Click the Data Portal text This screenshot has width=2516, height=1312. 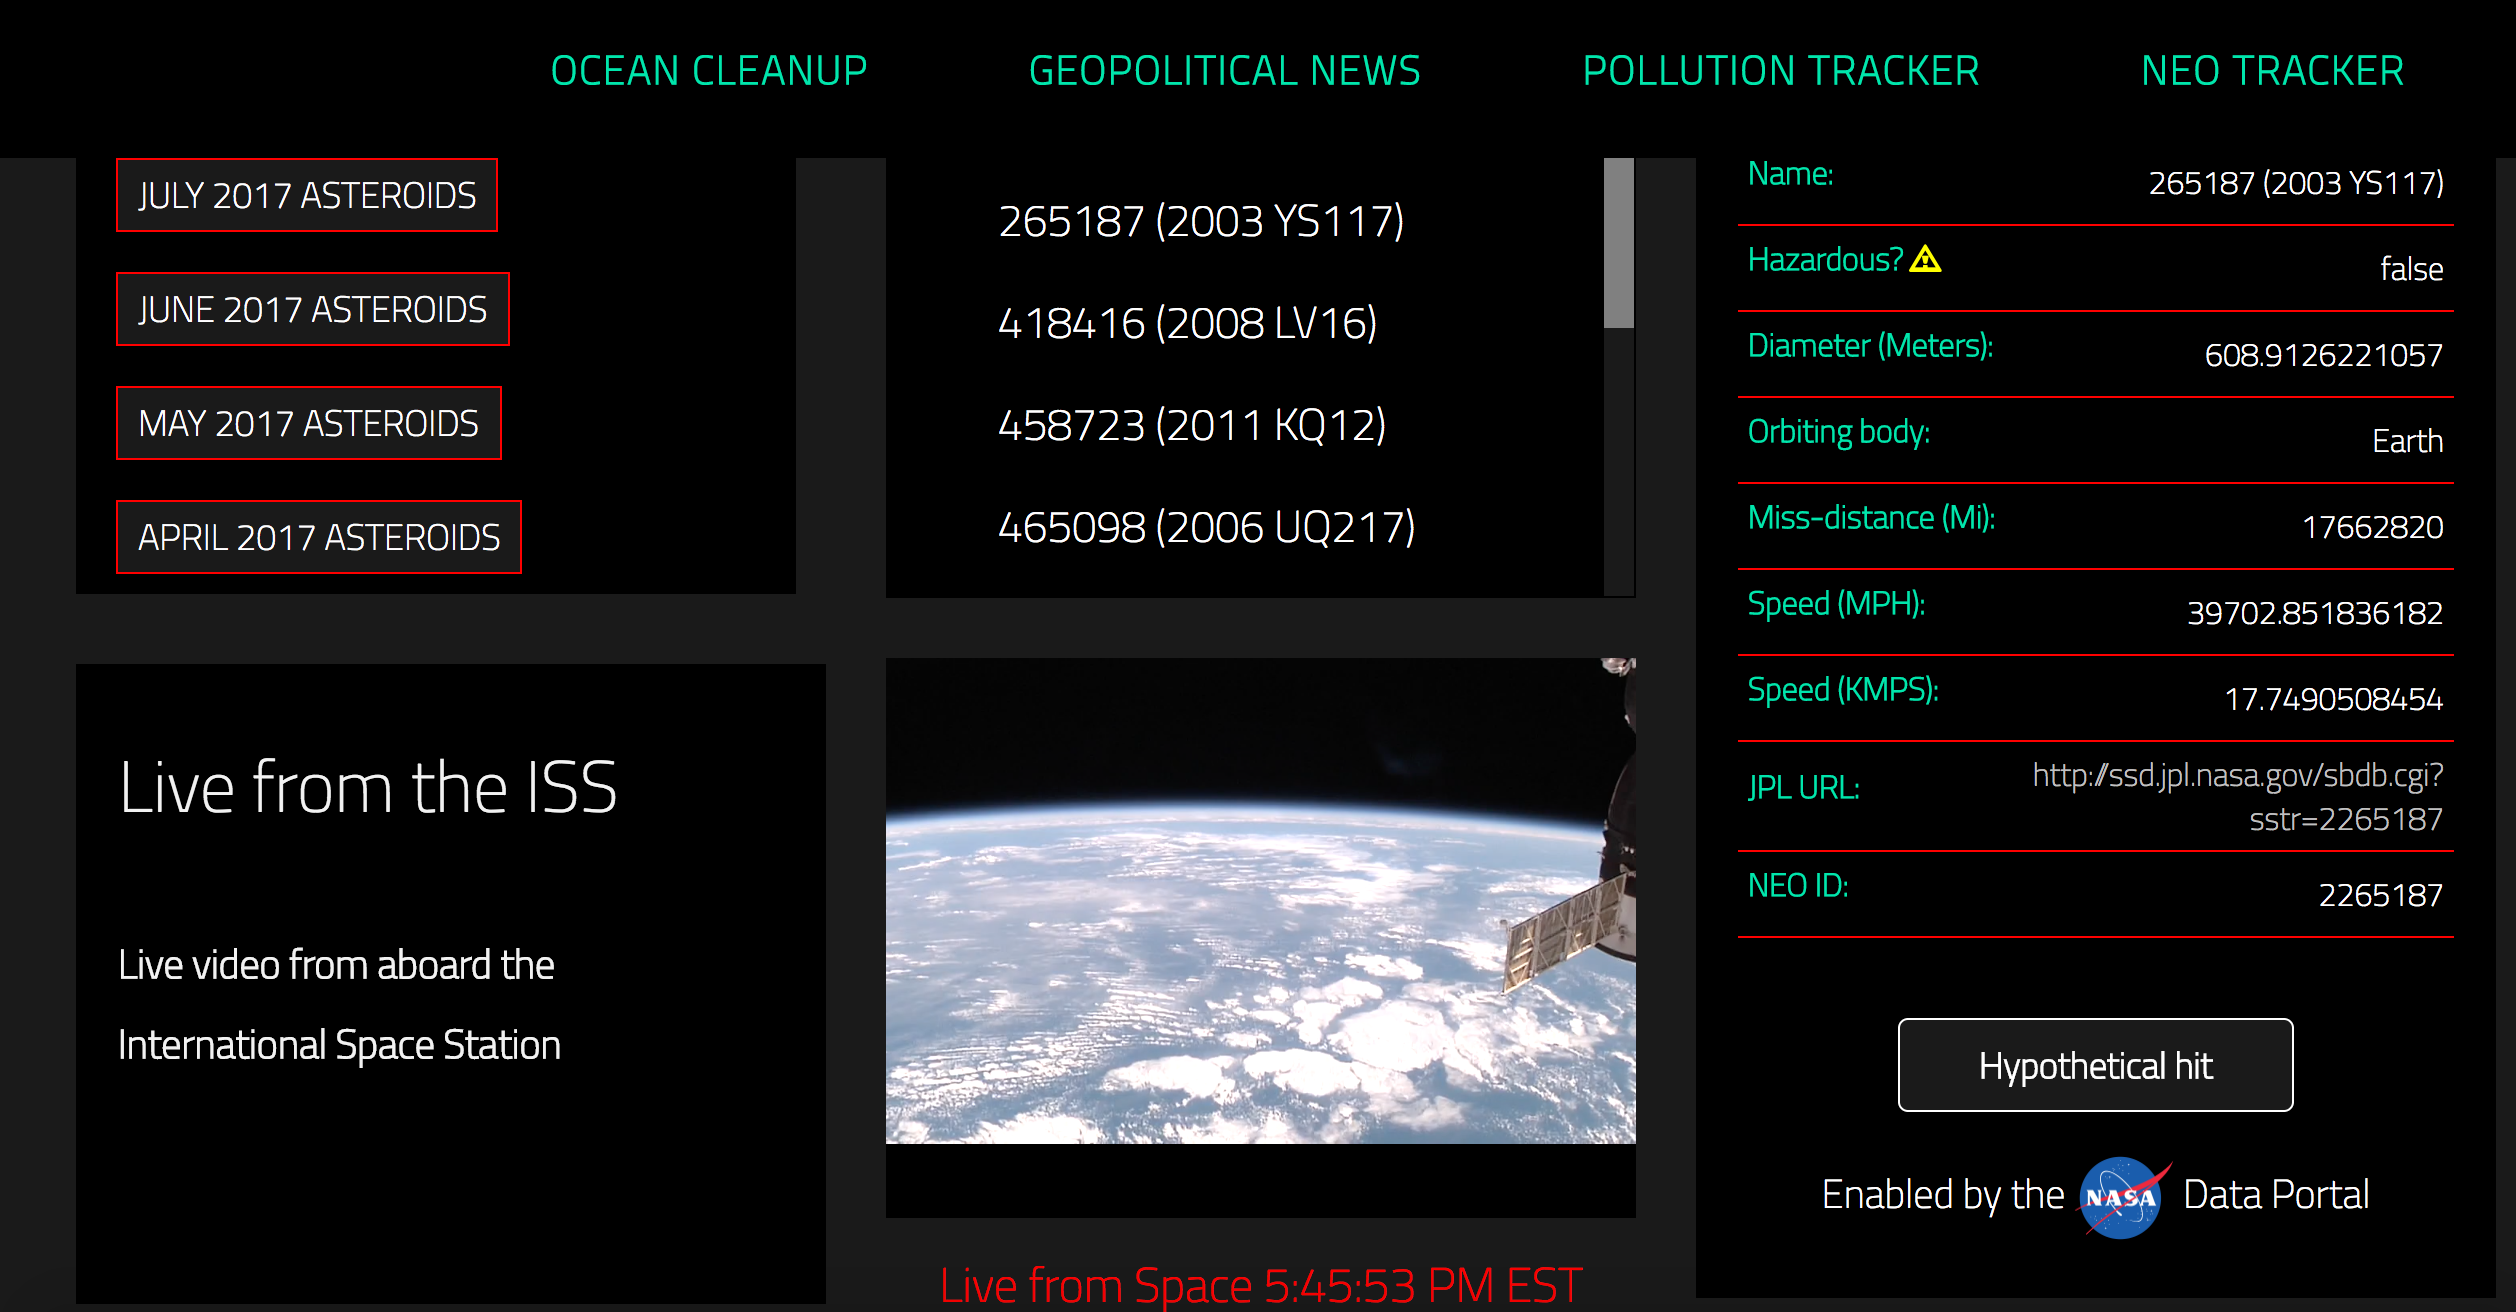pyautogui.click(x=2275, y=1195)
